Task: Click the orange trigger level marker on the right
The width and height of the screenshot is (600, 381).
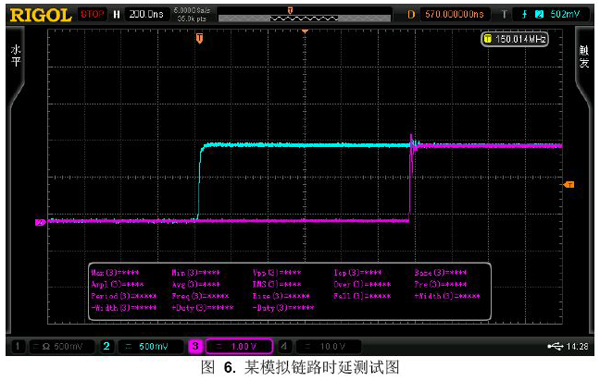Action: 569,185
